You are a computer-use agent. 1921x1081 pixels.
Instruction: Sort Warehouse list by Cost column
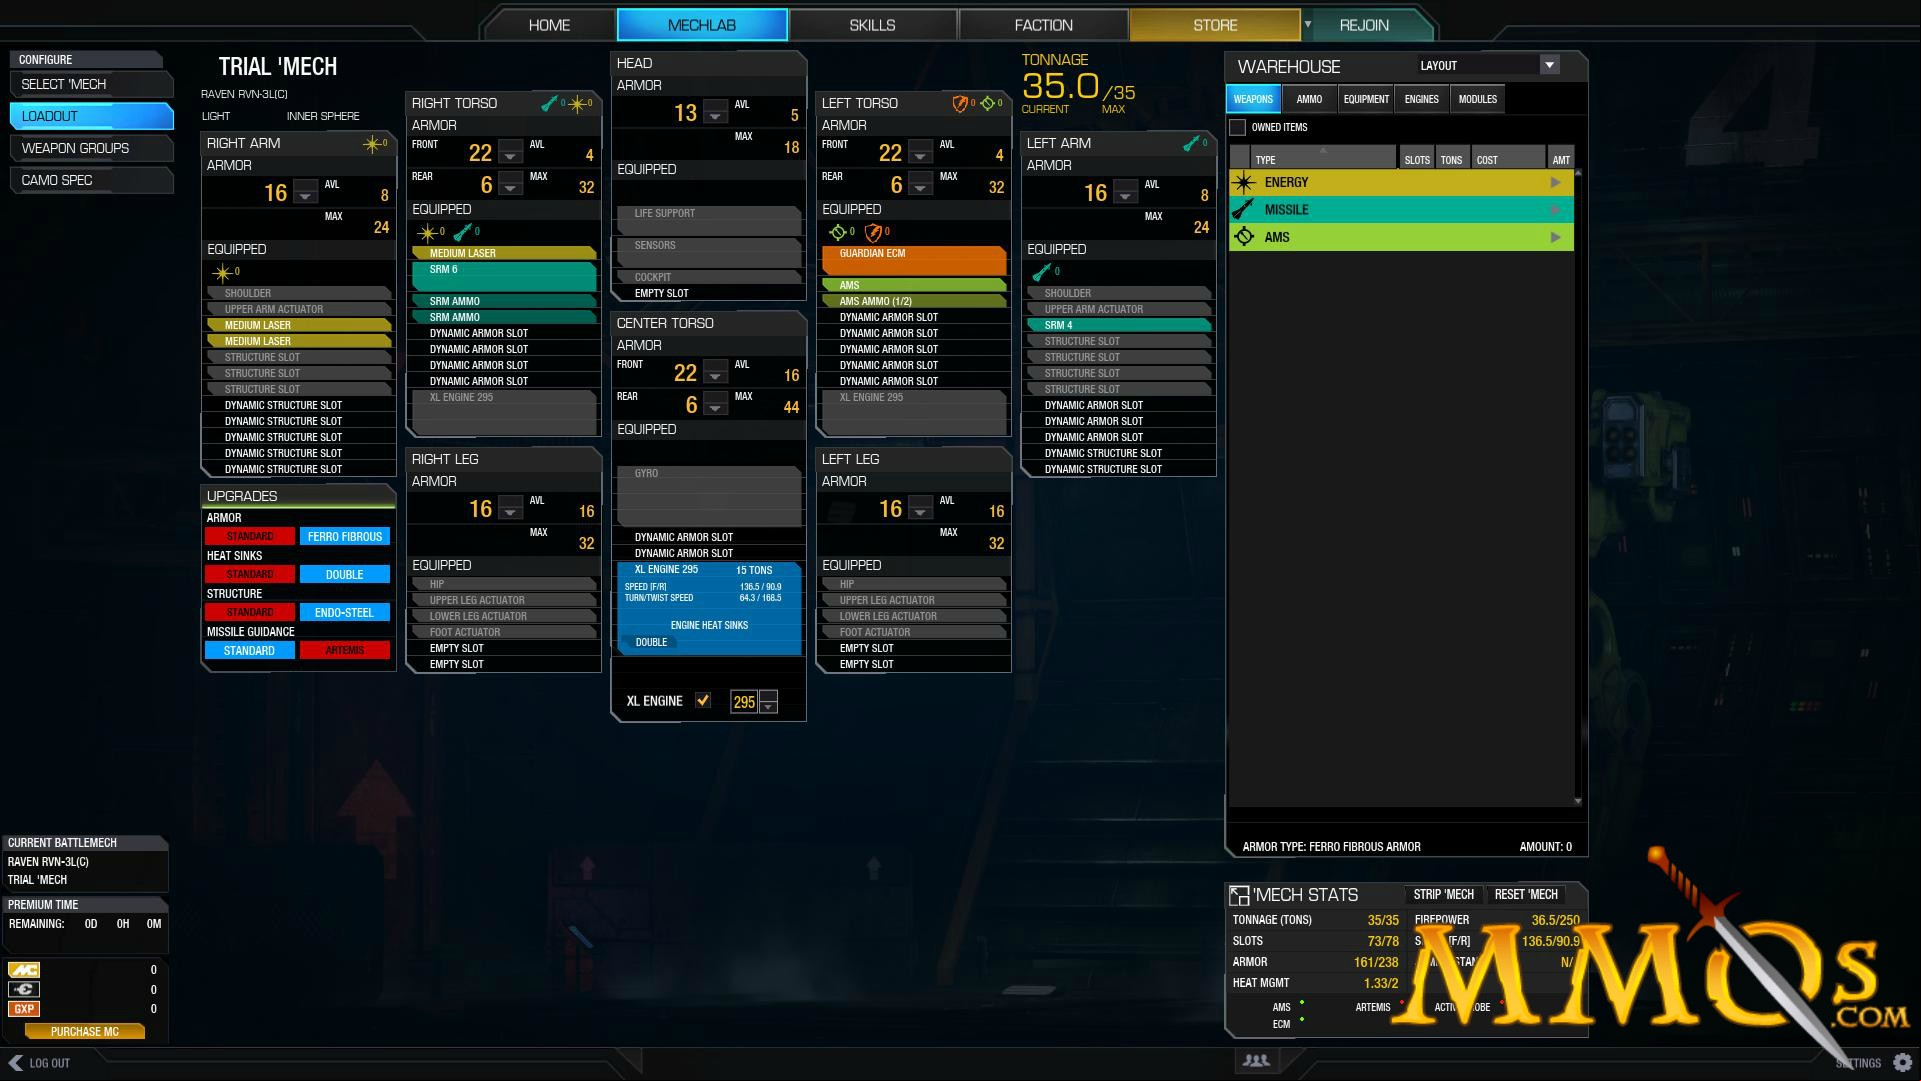coord(1508,158)
